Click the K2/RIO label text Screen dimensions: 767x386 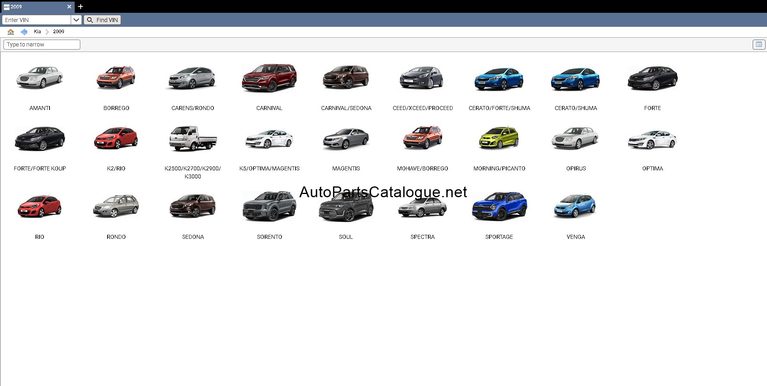(x=116, y=168)
